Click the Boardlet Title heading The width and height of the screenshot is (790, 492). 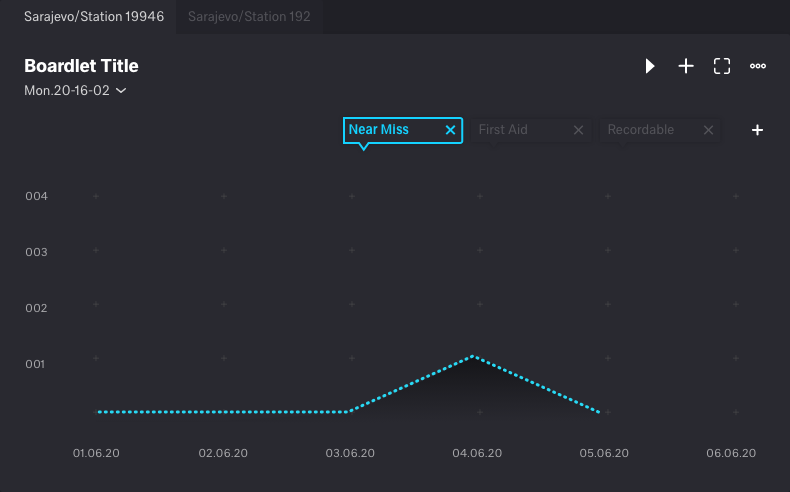[81, 66]
